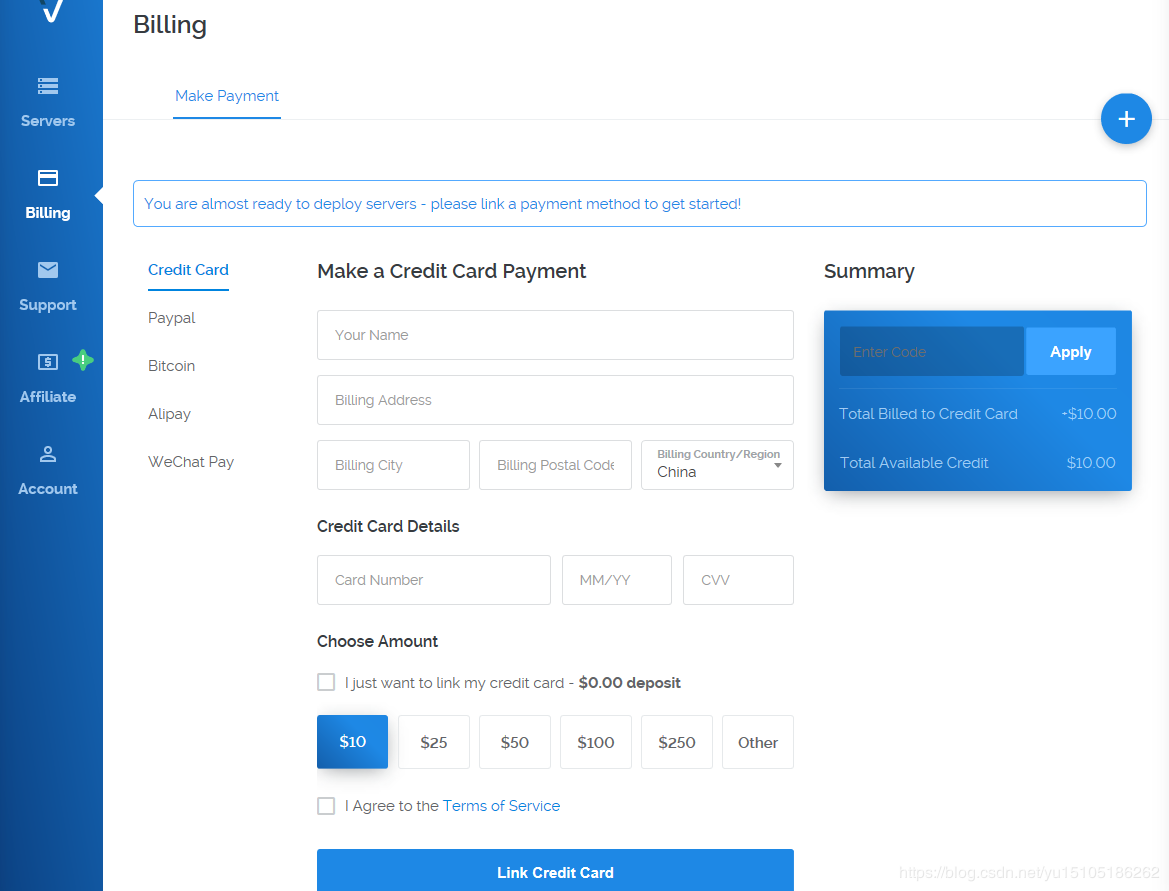Check the $0.00 deposit link-only checkbox
The image size is (1169, 891).
point(326,682)
